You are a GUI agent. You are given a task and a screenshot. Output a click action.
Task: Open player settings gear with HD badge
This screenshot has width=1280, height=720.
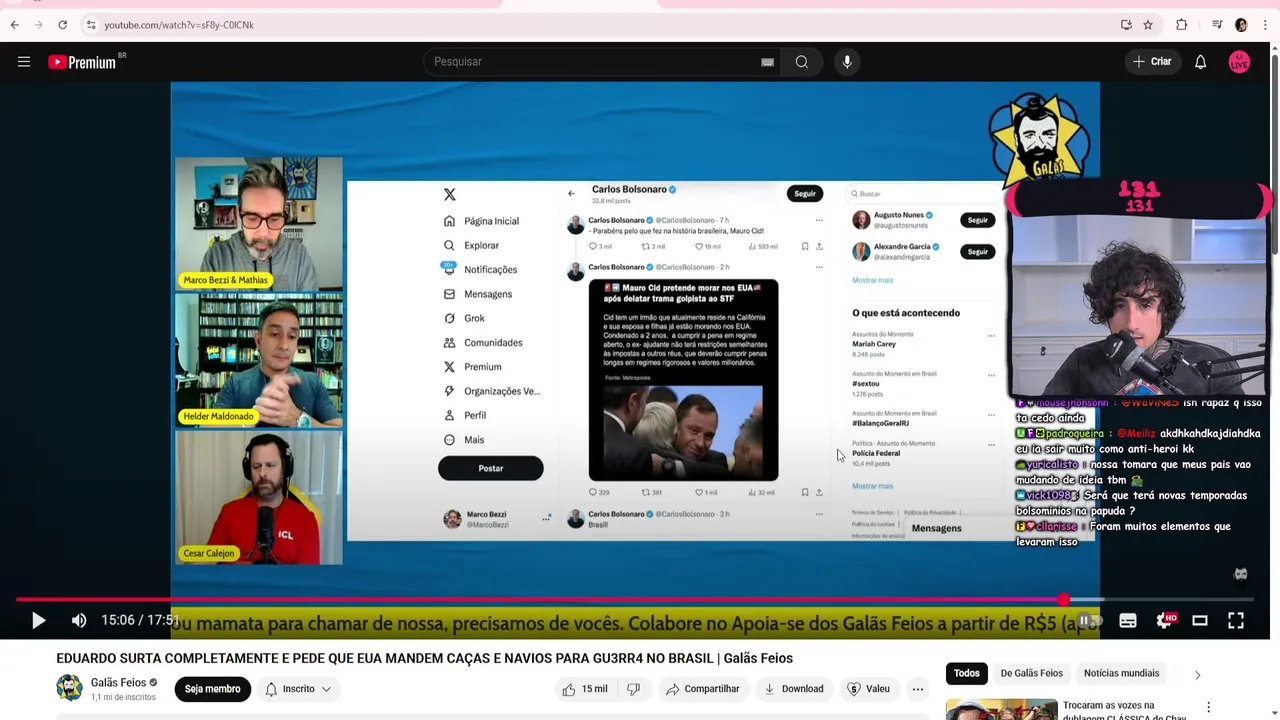coord(1165,621)
